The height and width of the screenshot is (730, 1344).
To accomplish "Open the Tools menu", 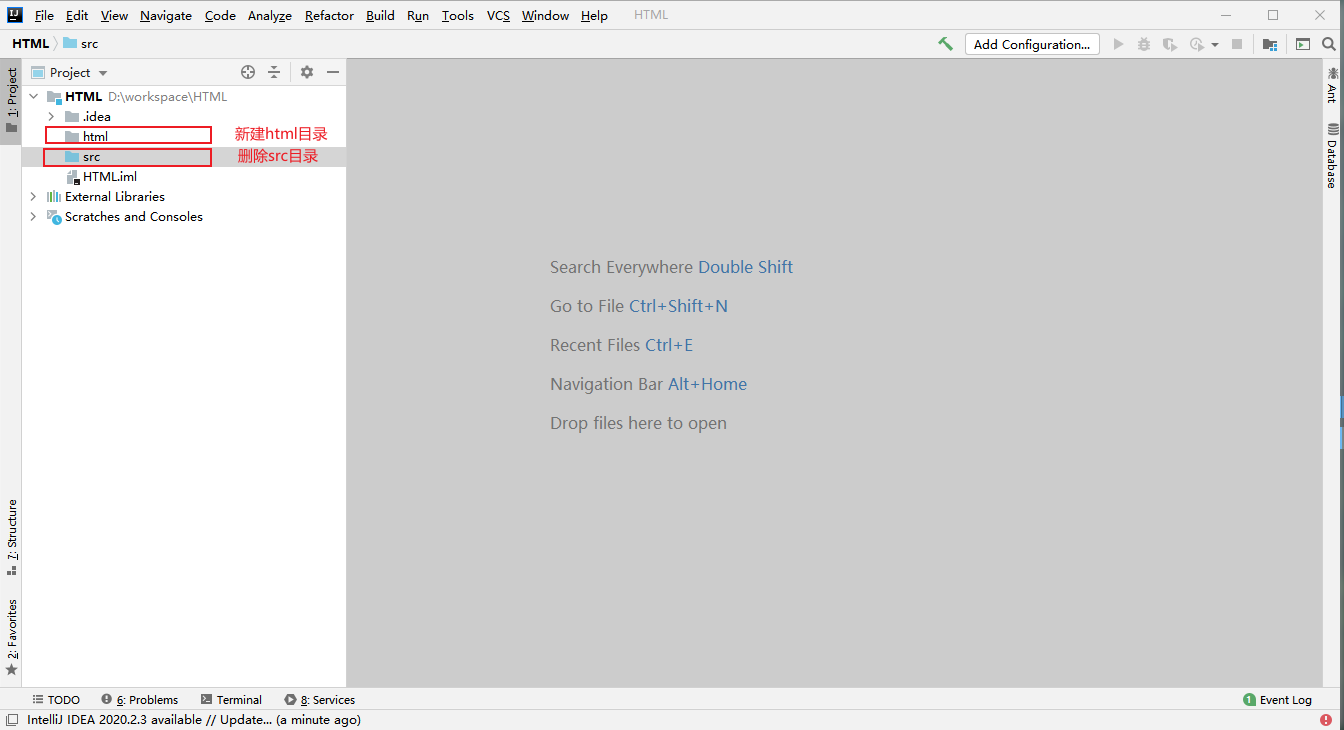I will 458,15.
